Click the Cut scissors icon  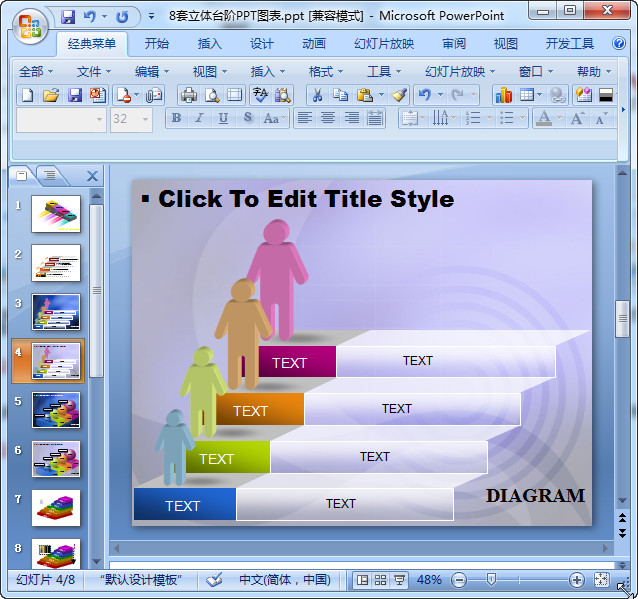[317, 95]
